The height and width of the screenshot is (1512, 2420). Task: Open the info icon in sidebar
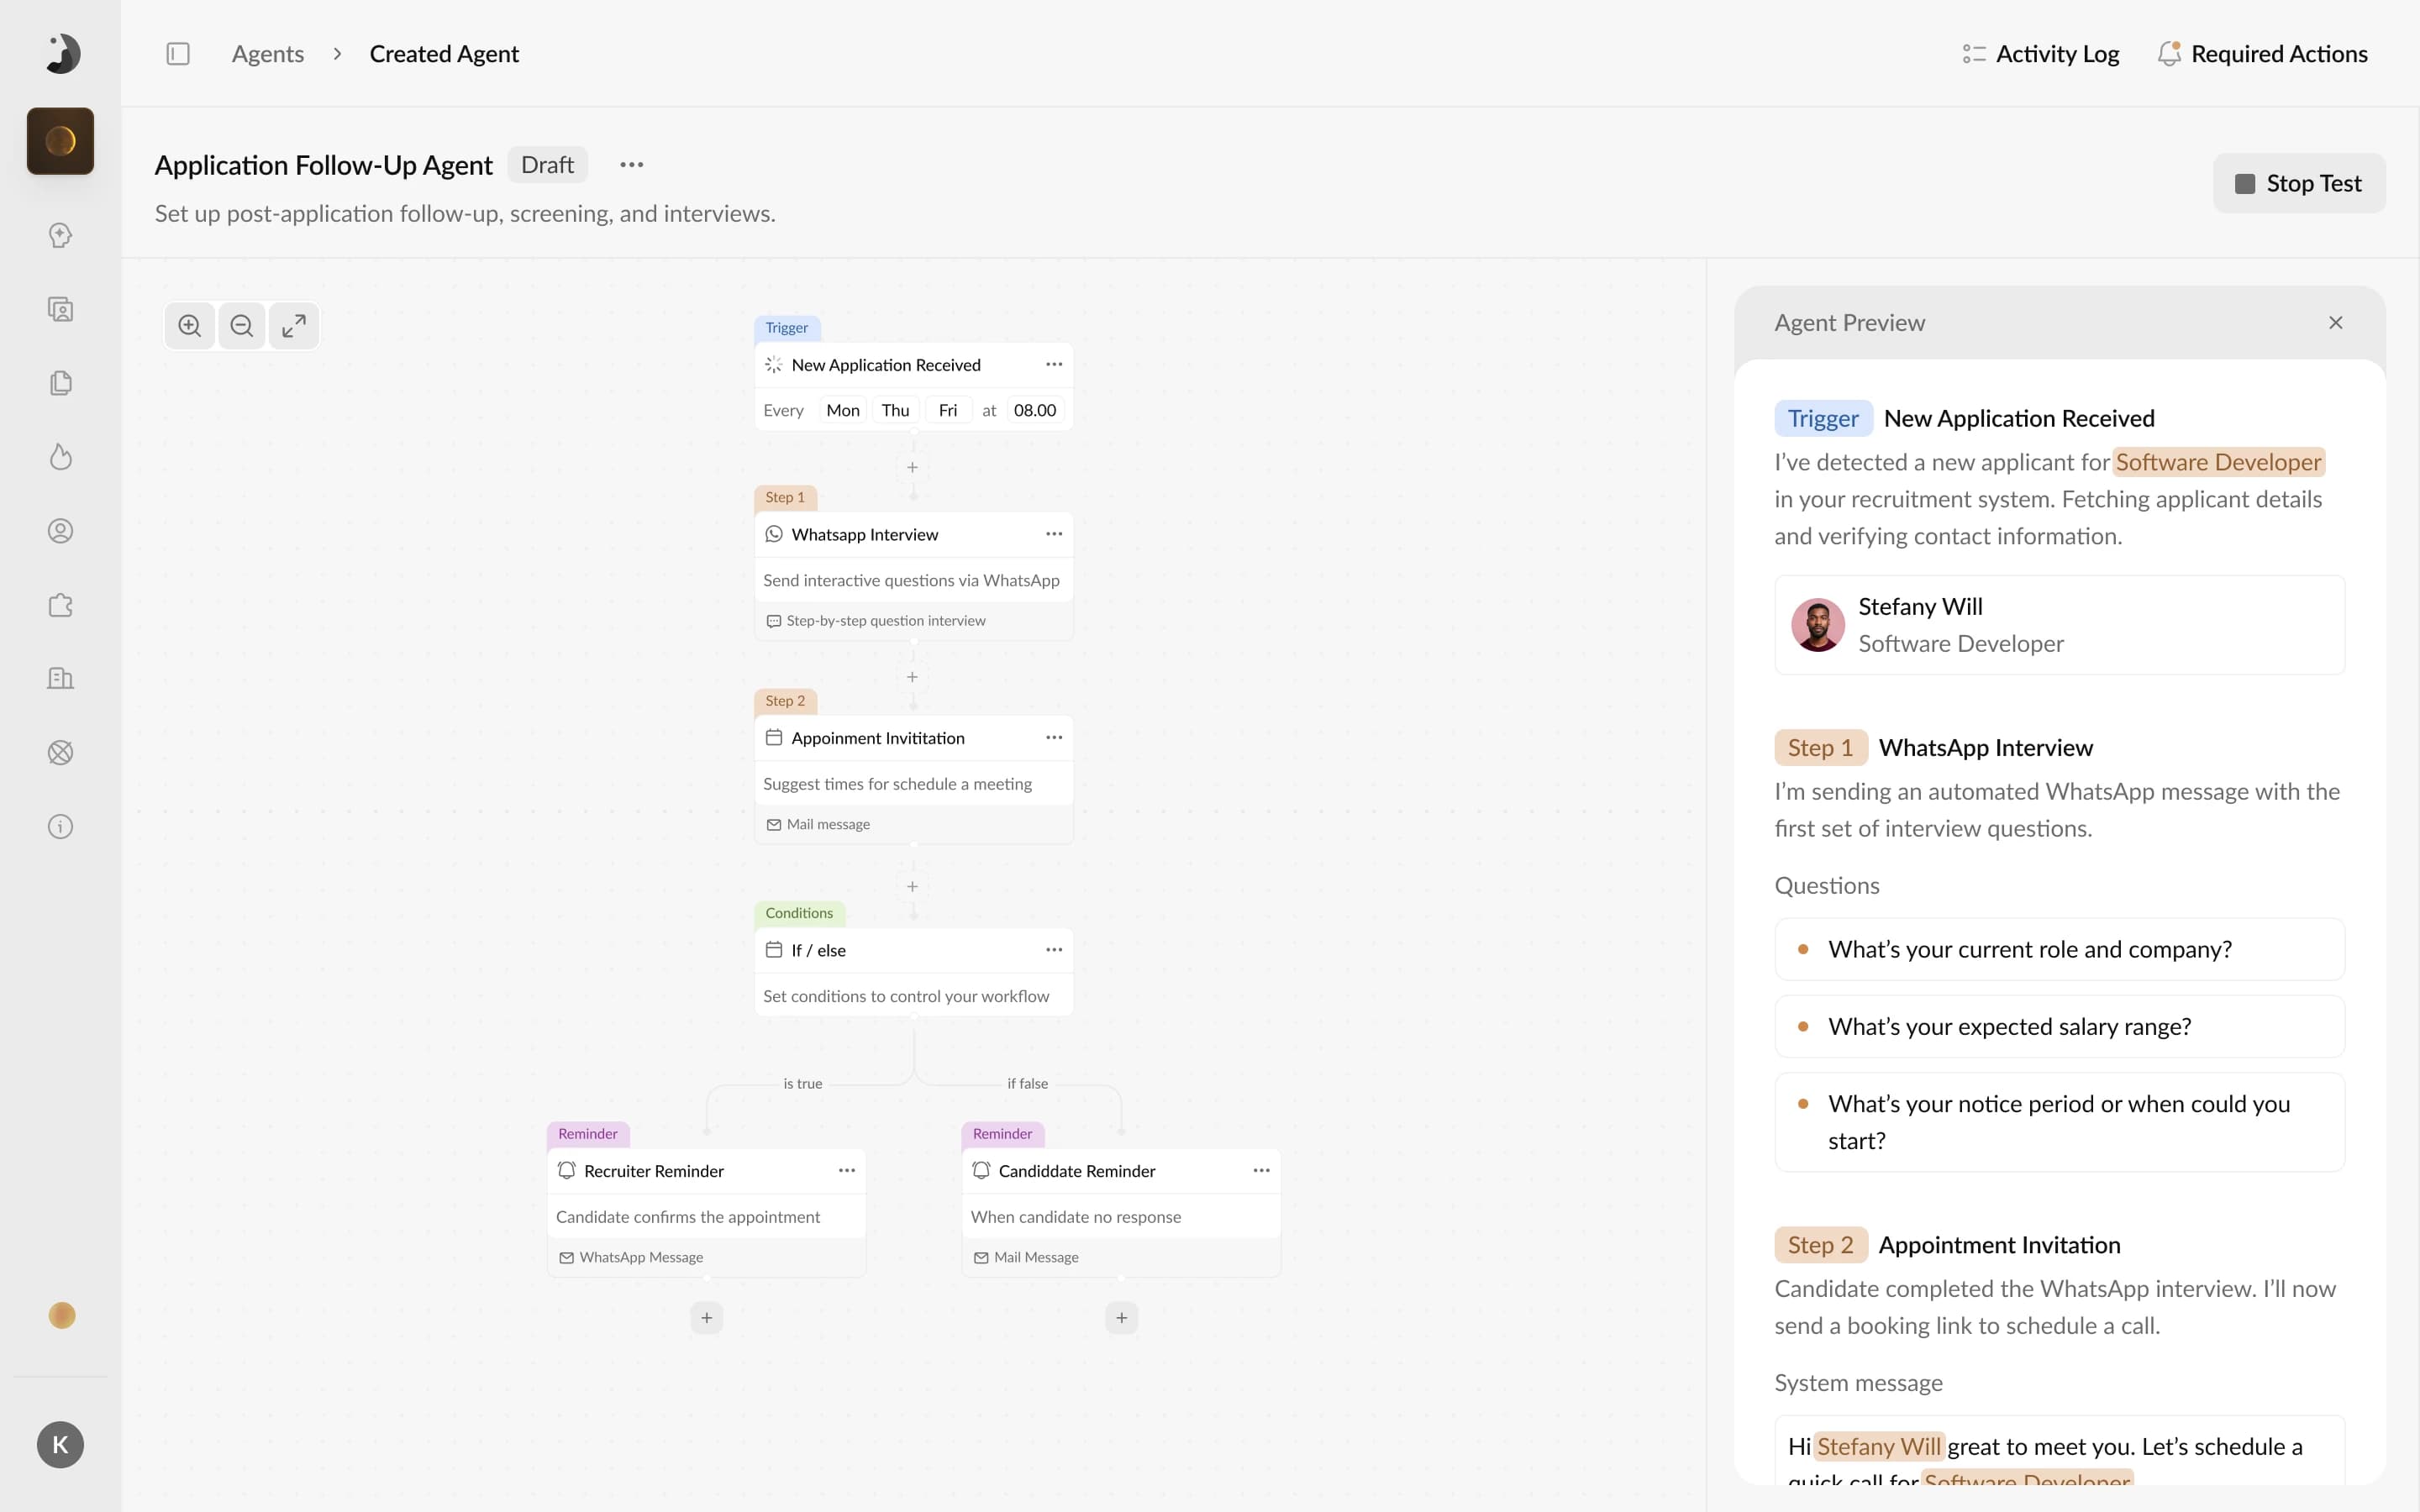[x=61, y=827]
